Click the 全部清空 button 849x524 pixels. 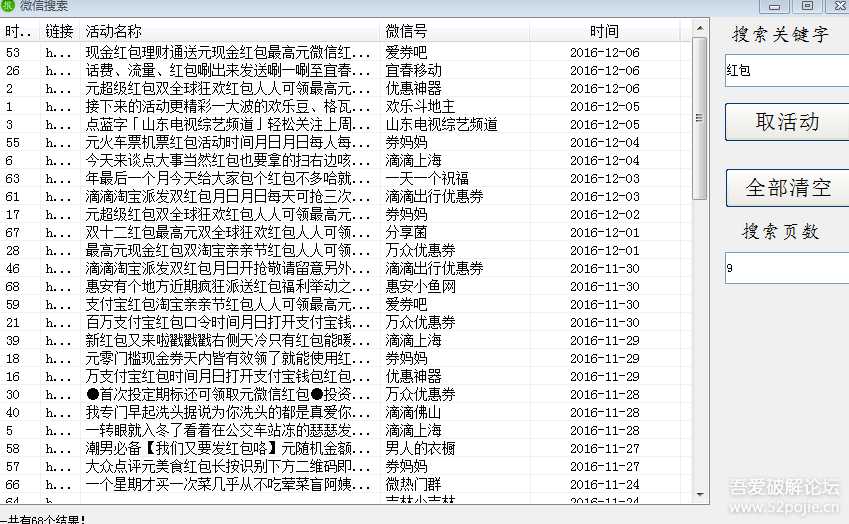pyautogui.click(x=787, y=188)
